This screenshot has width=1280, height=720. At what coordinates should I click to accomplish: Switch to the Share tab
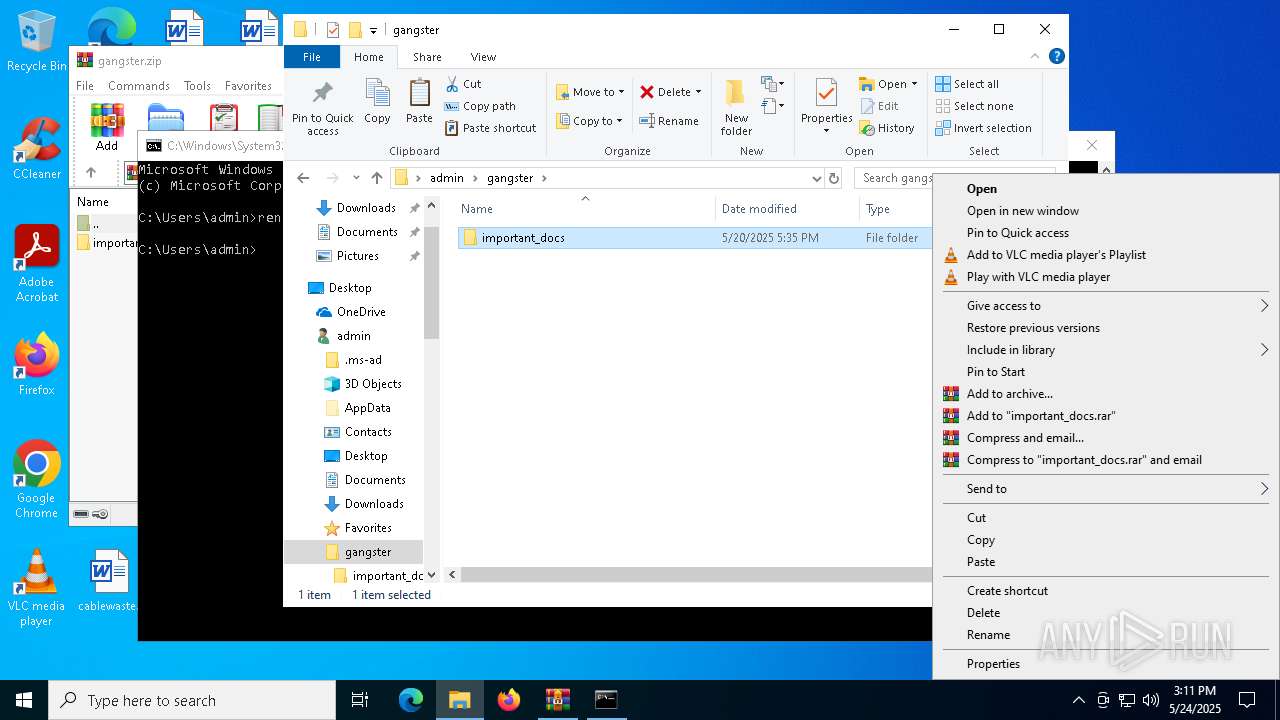pyautogui.click(x=427, y=57)
